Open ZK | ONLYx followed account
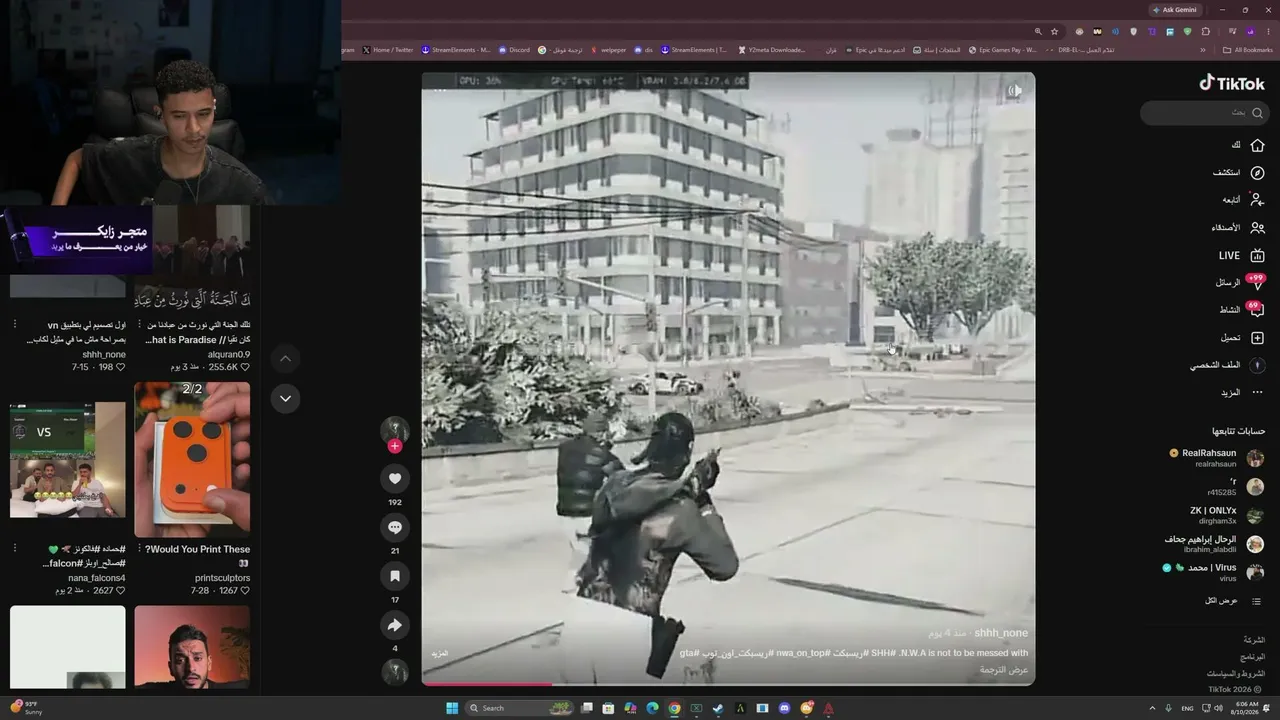The image size is (1280, 720). (x=1226, y=515)
